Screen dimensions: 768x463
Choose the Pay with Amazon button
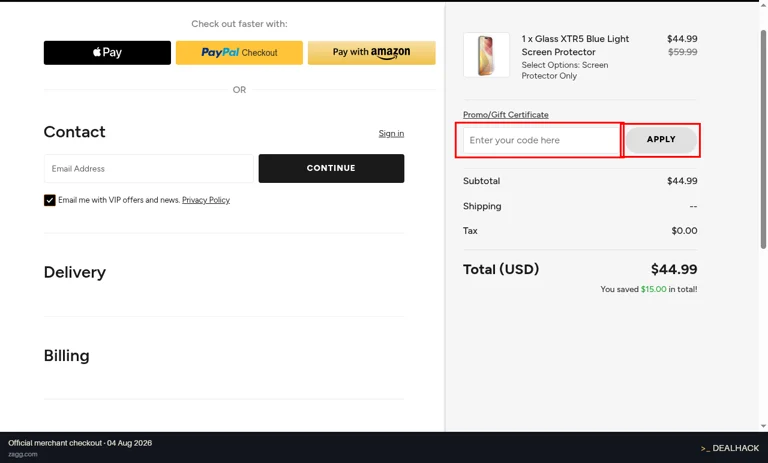click(371, 52)
